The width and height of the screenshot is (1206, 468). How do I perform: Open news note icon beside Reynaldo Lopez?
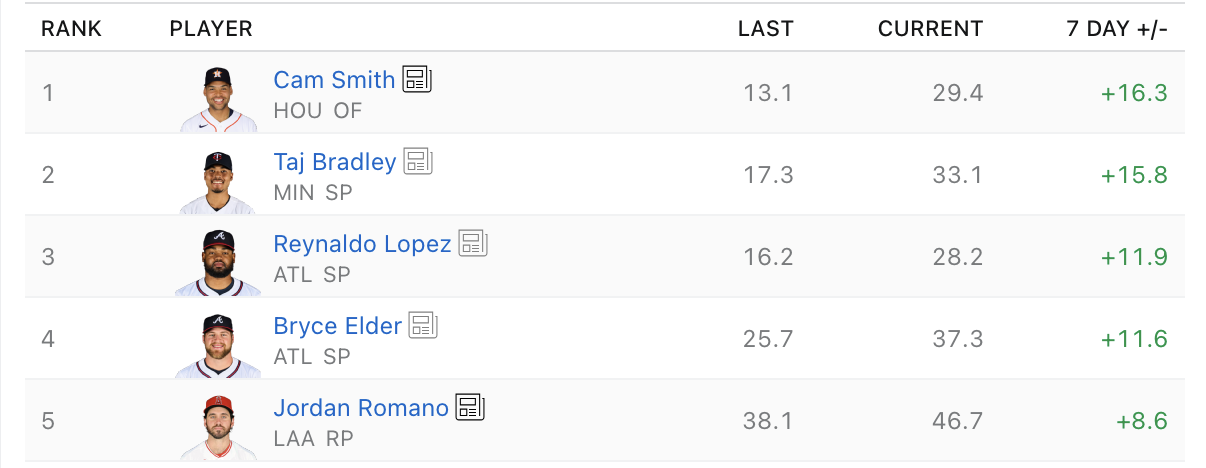[473, 243]
